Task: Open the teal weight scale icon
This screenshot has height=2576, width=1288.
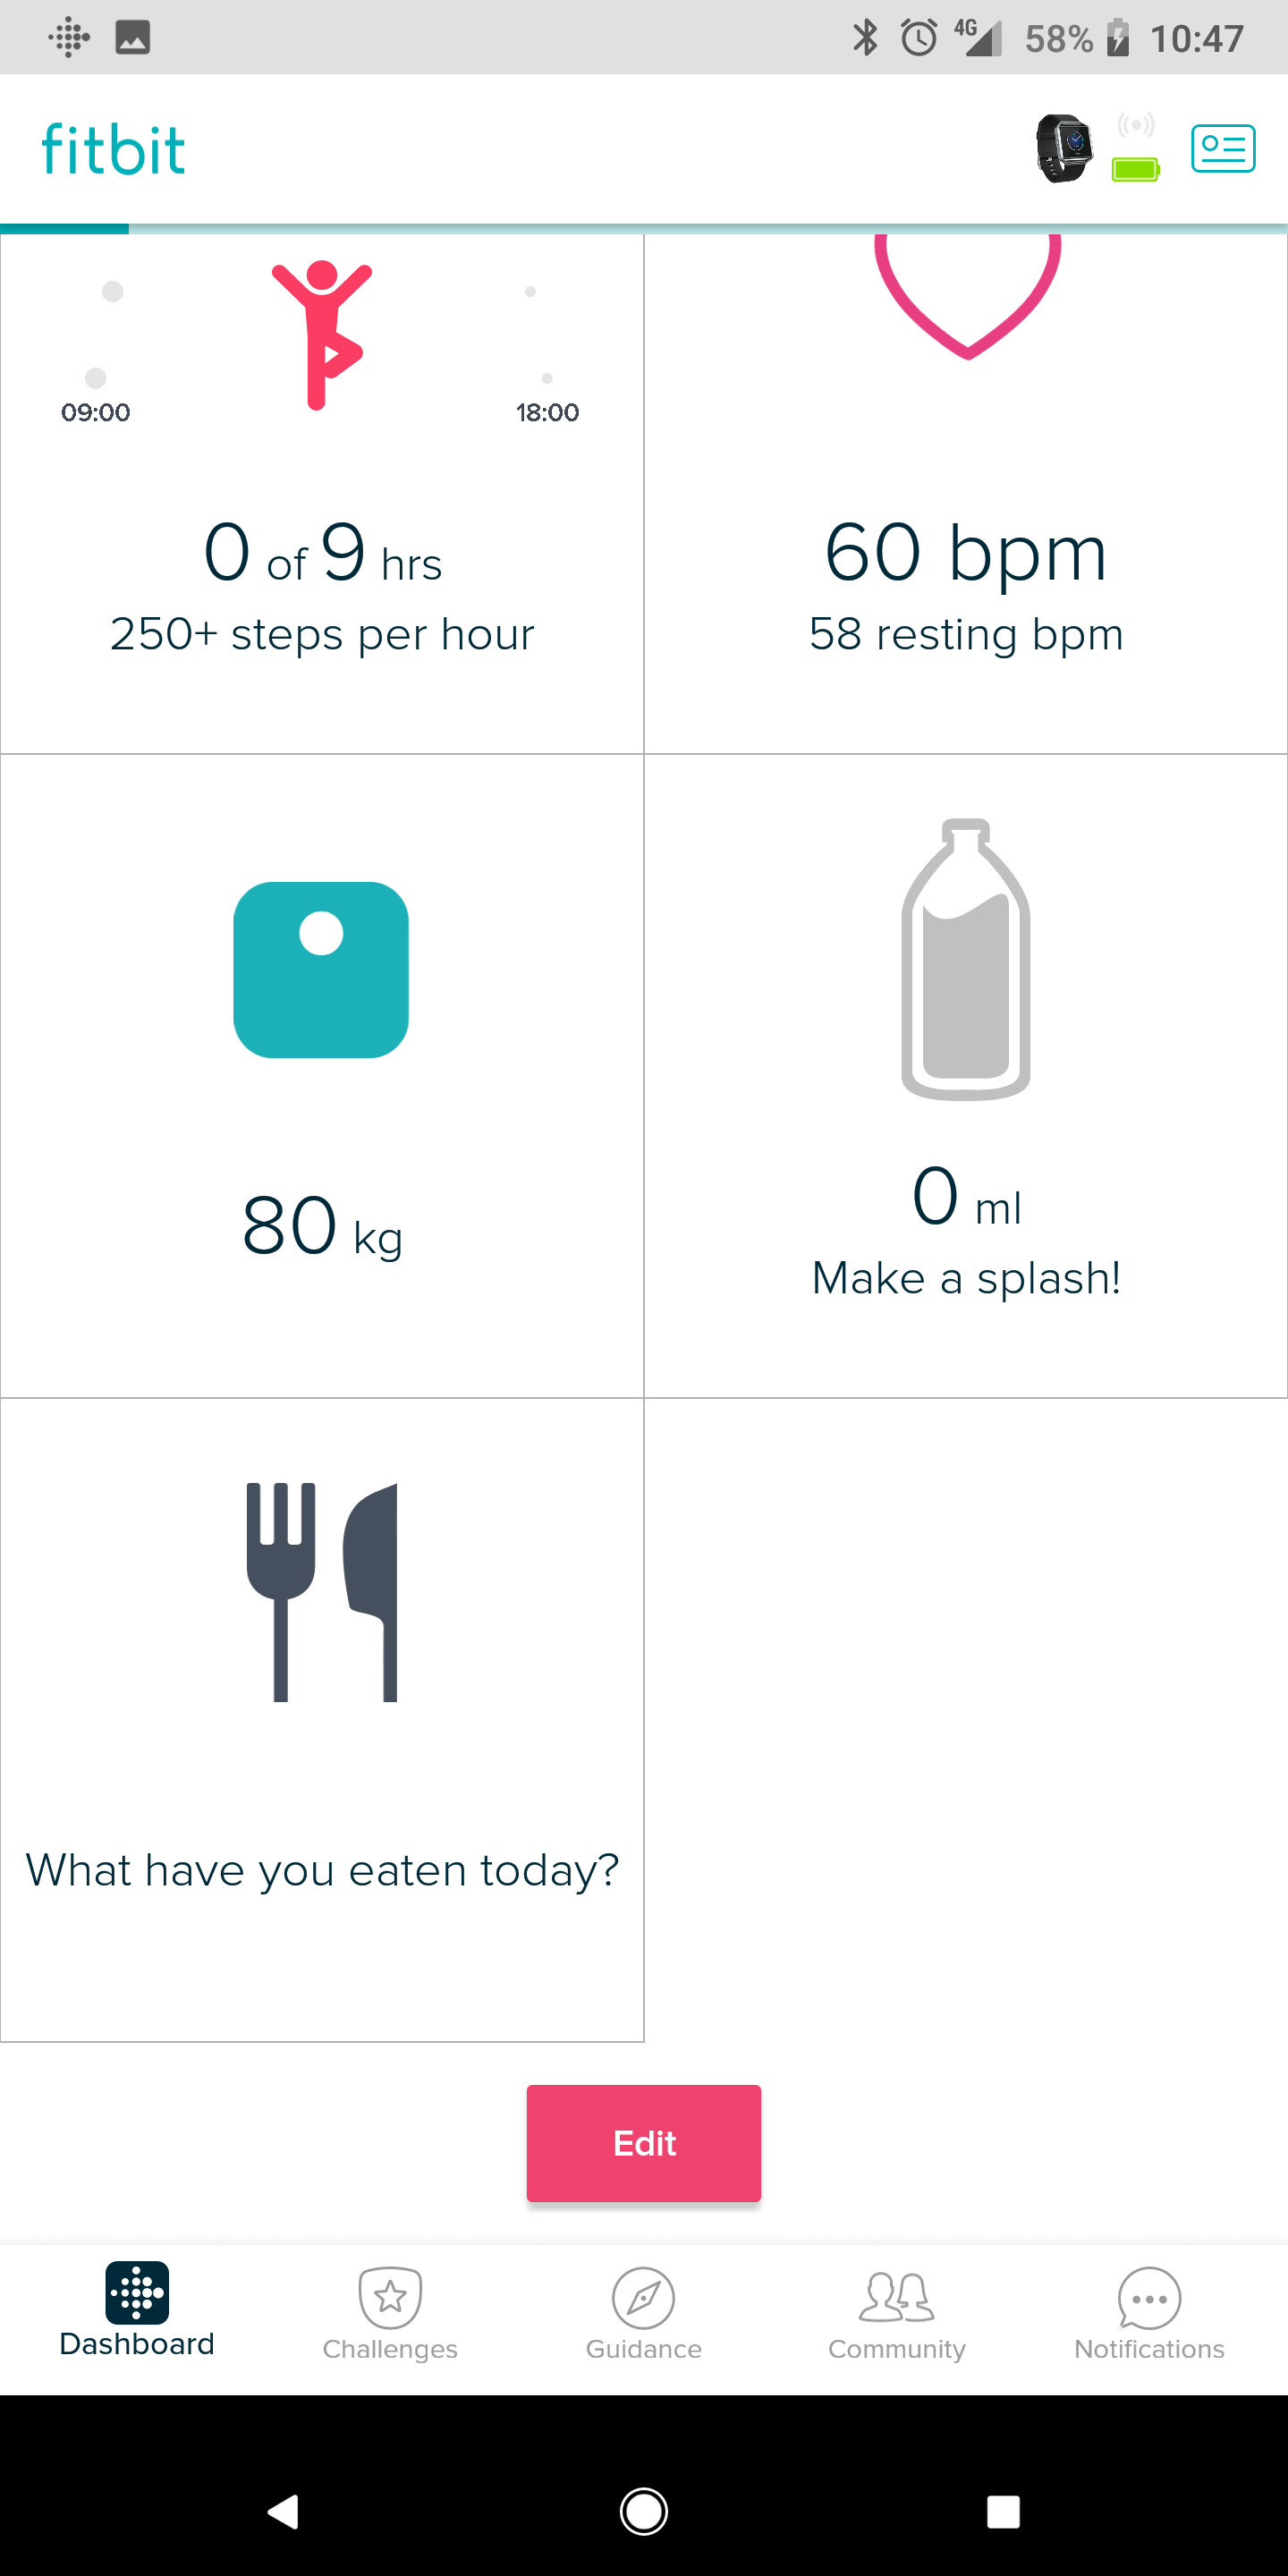Action: click(x=321, y=969)
